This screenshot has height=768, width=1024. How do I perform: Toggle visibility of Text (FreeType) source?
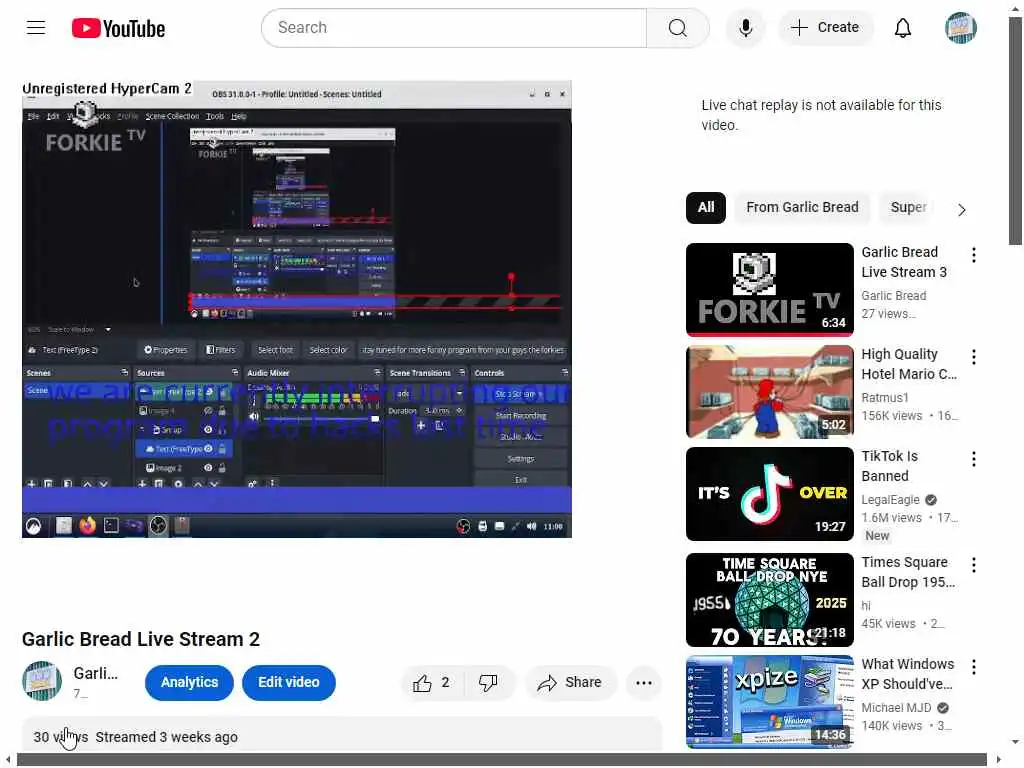pos(208,449)
